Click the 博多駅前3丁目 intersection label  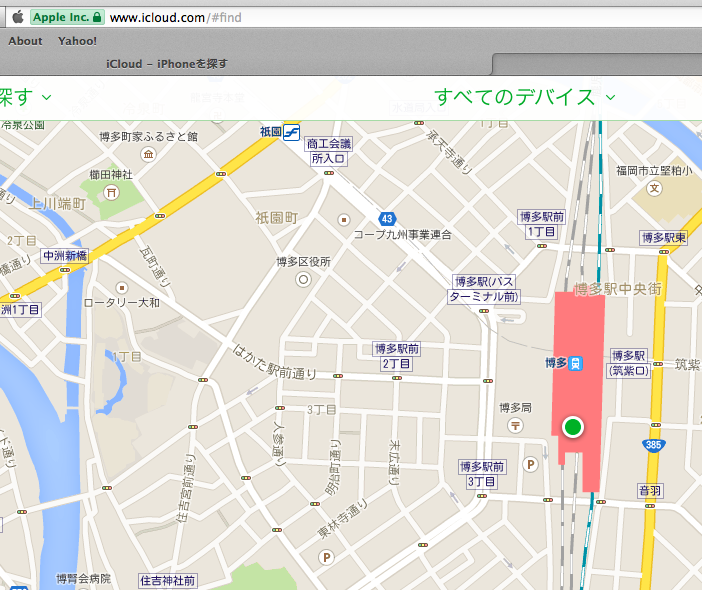[482, 474]
